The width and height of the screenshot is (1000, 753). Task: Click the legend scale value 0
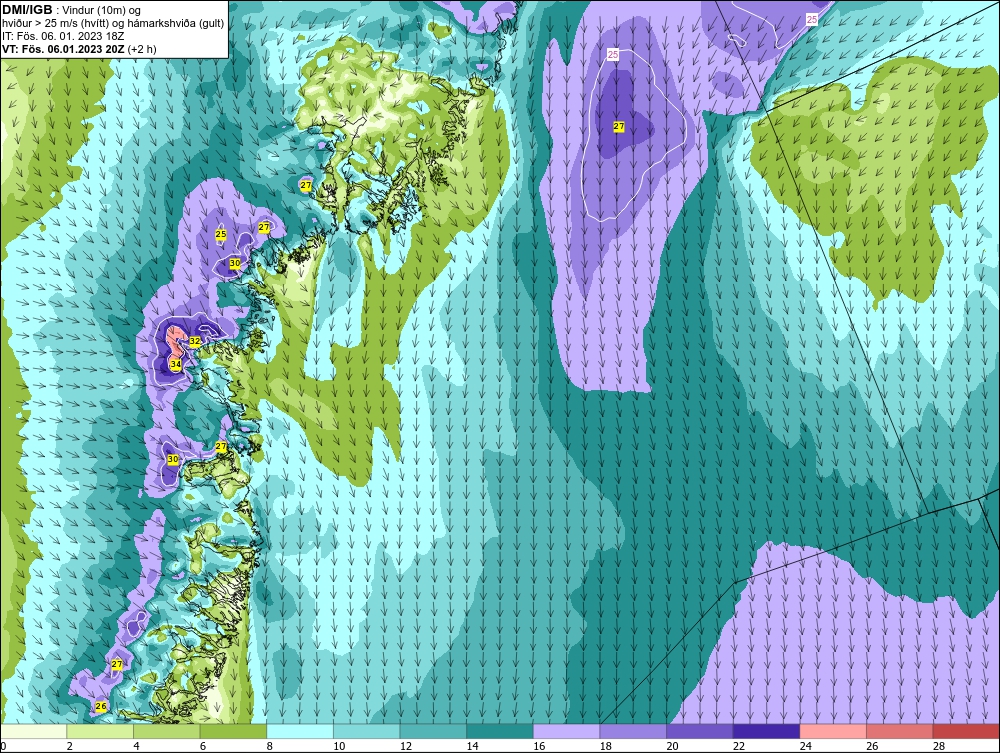pos(3,746)
